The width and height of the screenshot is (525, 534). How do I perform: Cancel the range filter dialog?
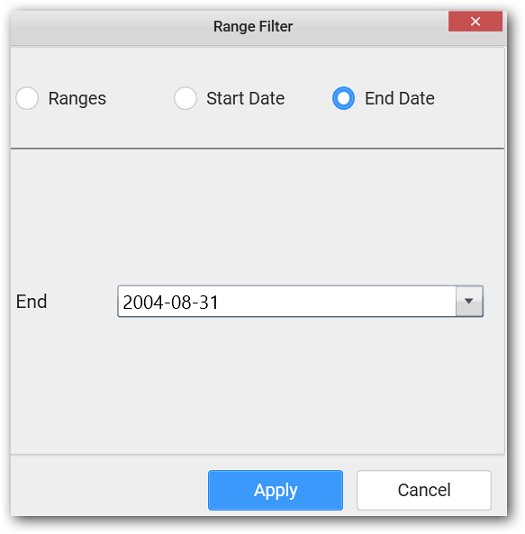[x=424, y=490]
